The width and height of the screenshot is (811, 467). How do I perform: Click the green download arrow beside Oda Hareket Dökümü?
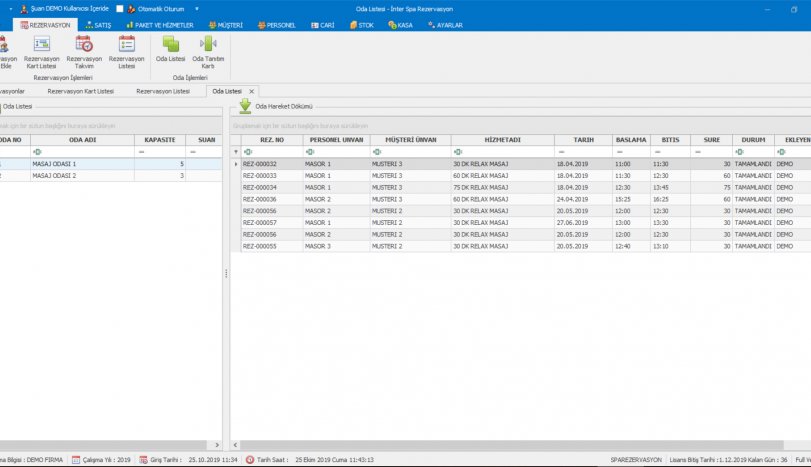point(245,106)
